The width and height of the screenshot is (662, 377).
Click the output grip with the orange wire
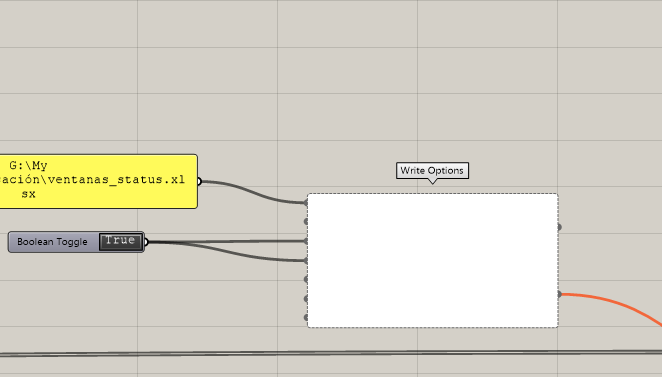559,294
